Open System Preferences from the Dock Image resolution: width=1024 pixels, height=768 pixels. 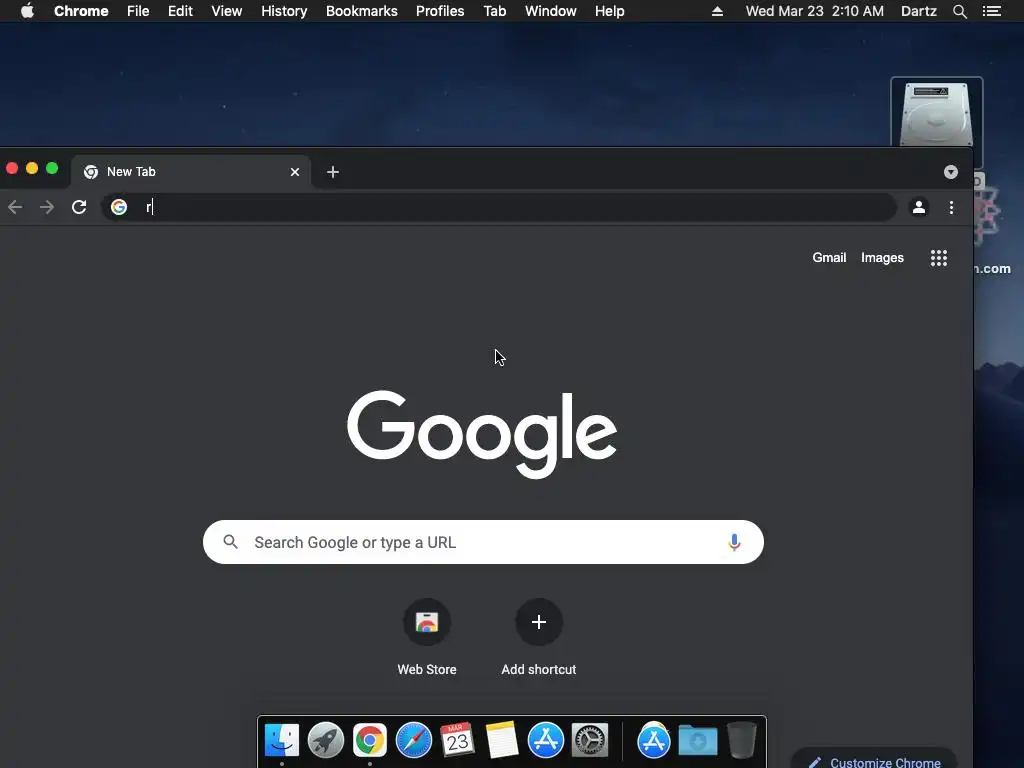[590, 740]
